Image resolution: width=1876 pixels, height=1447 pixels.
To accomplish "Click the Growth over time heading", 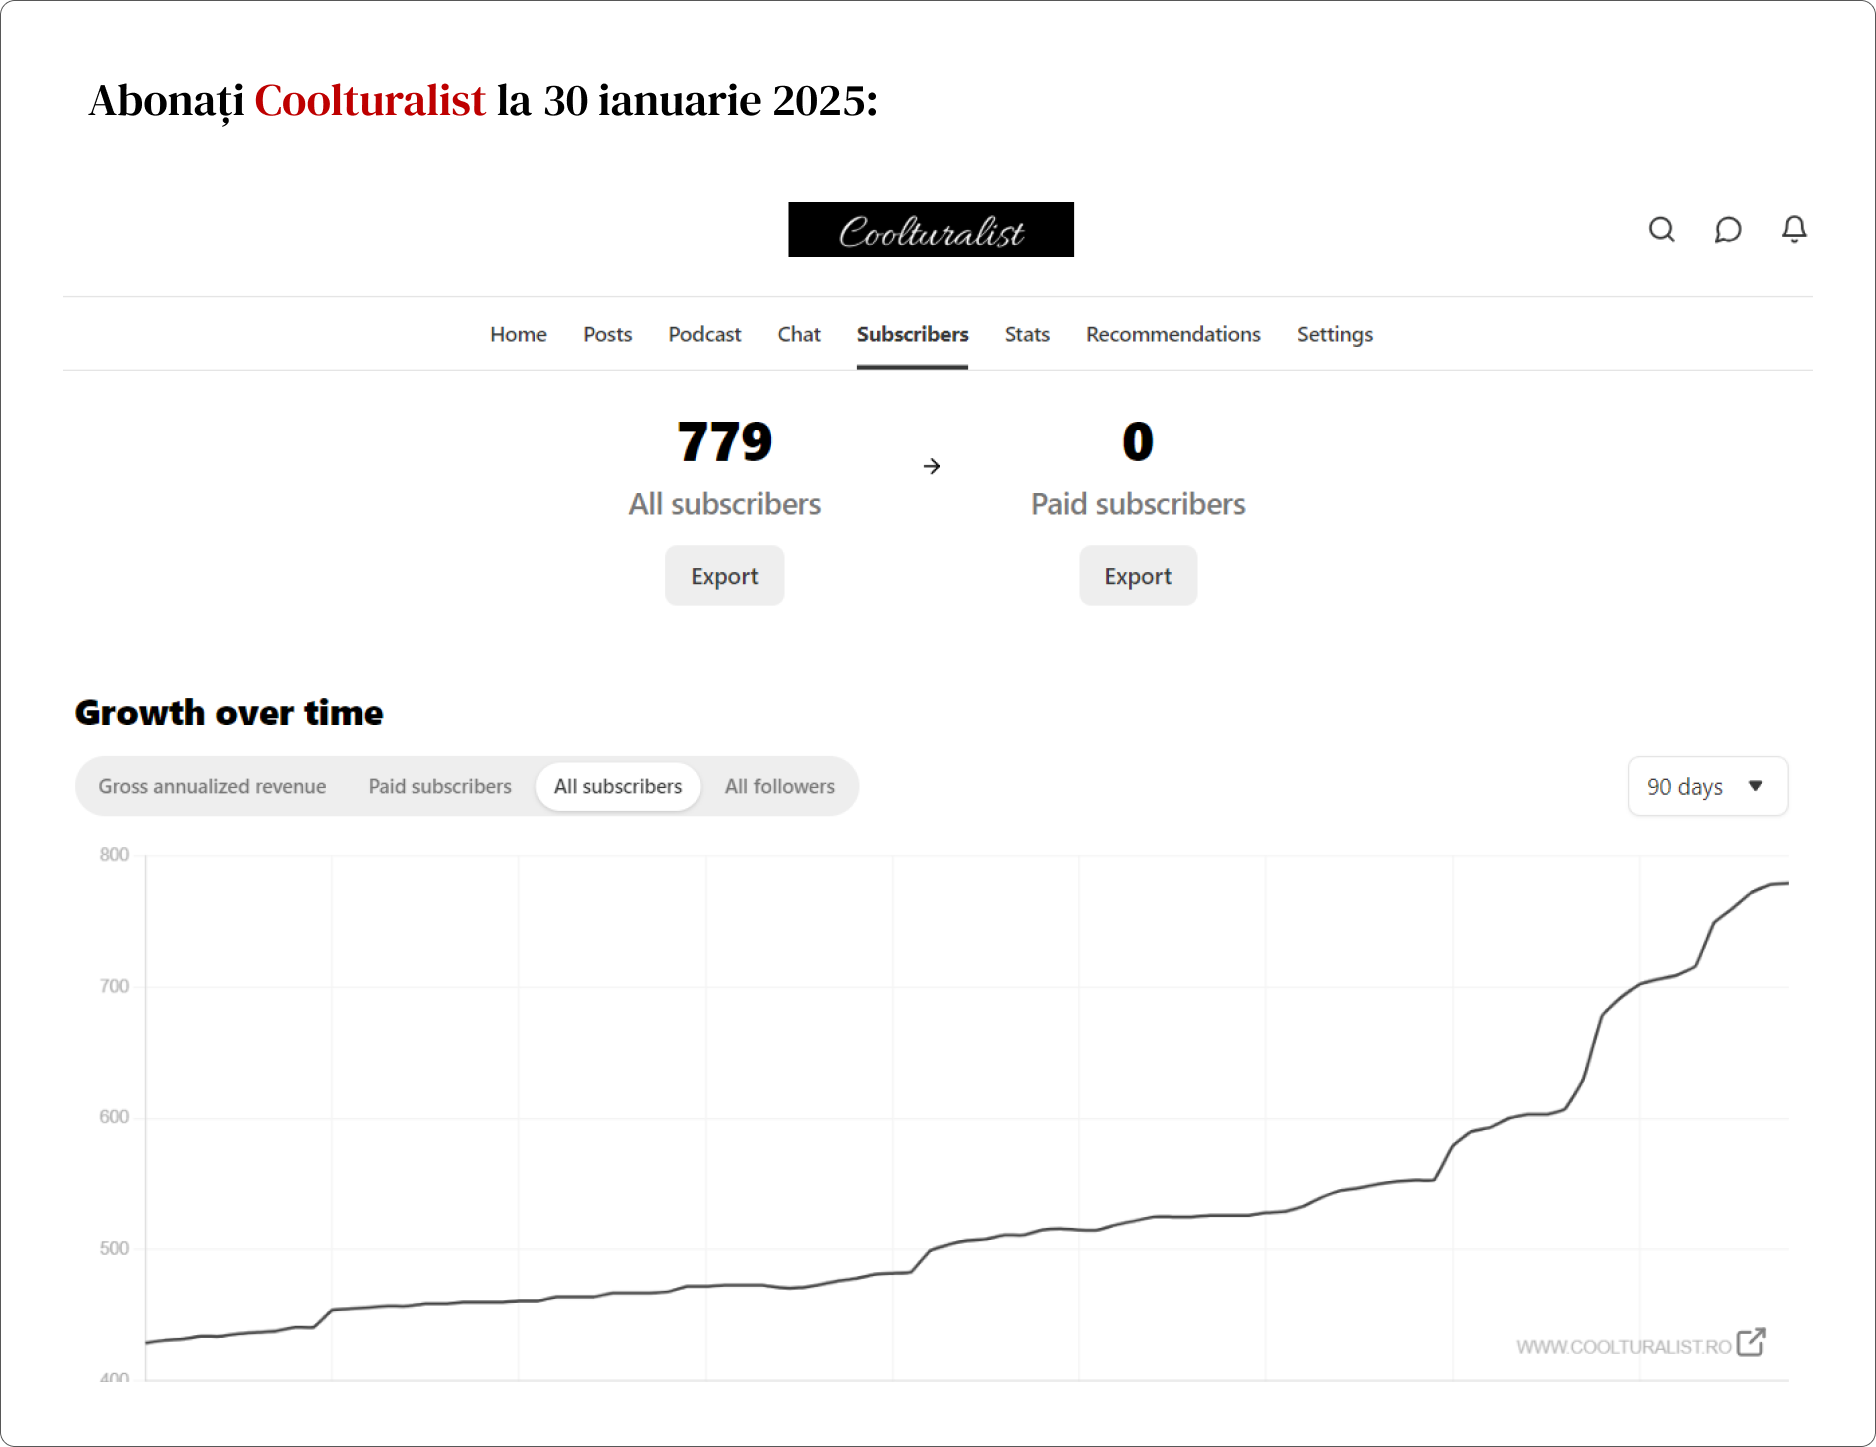I will 229,713.
